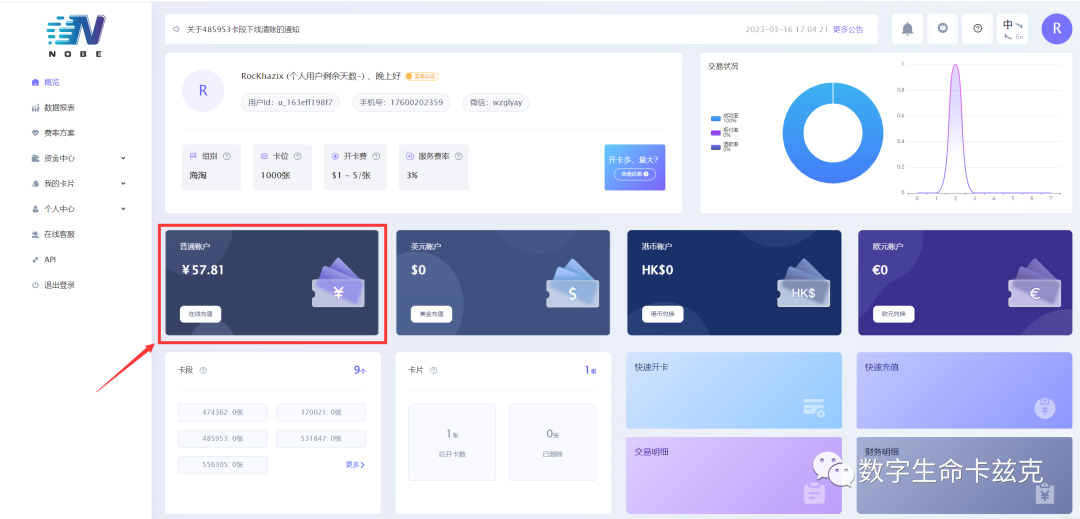The height and width of the screenshot is (519, 1080).
Task: Click the help icon next to 卡片
Action: click(x=433, y=370)
